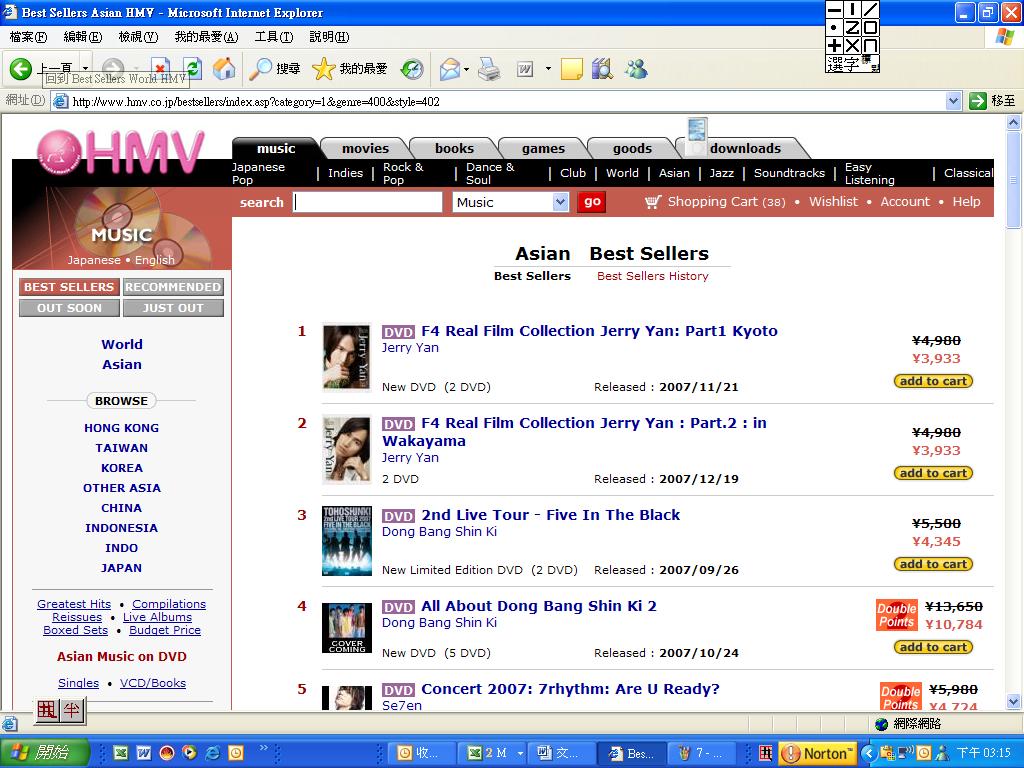Open the 2nd Live Tour title link

[551, 515]
